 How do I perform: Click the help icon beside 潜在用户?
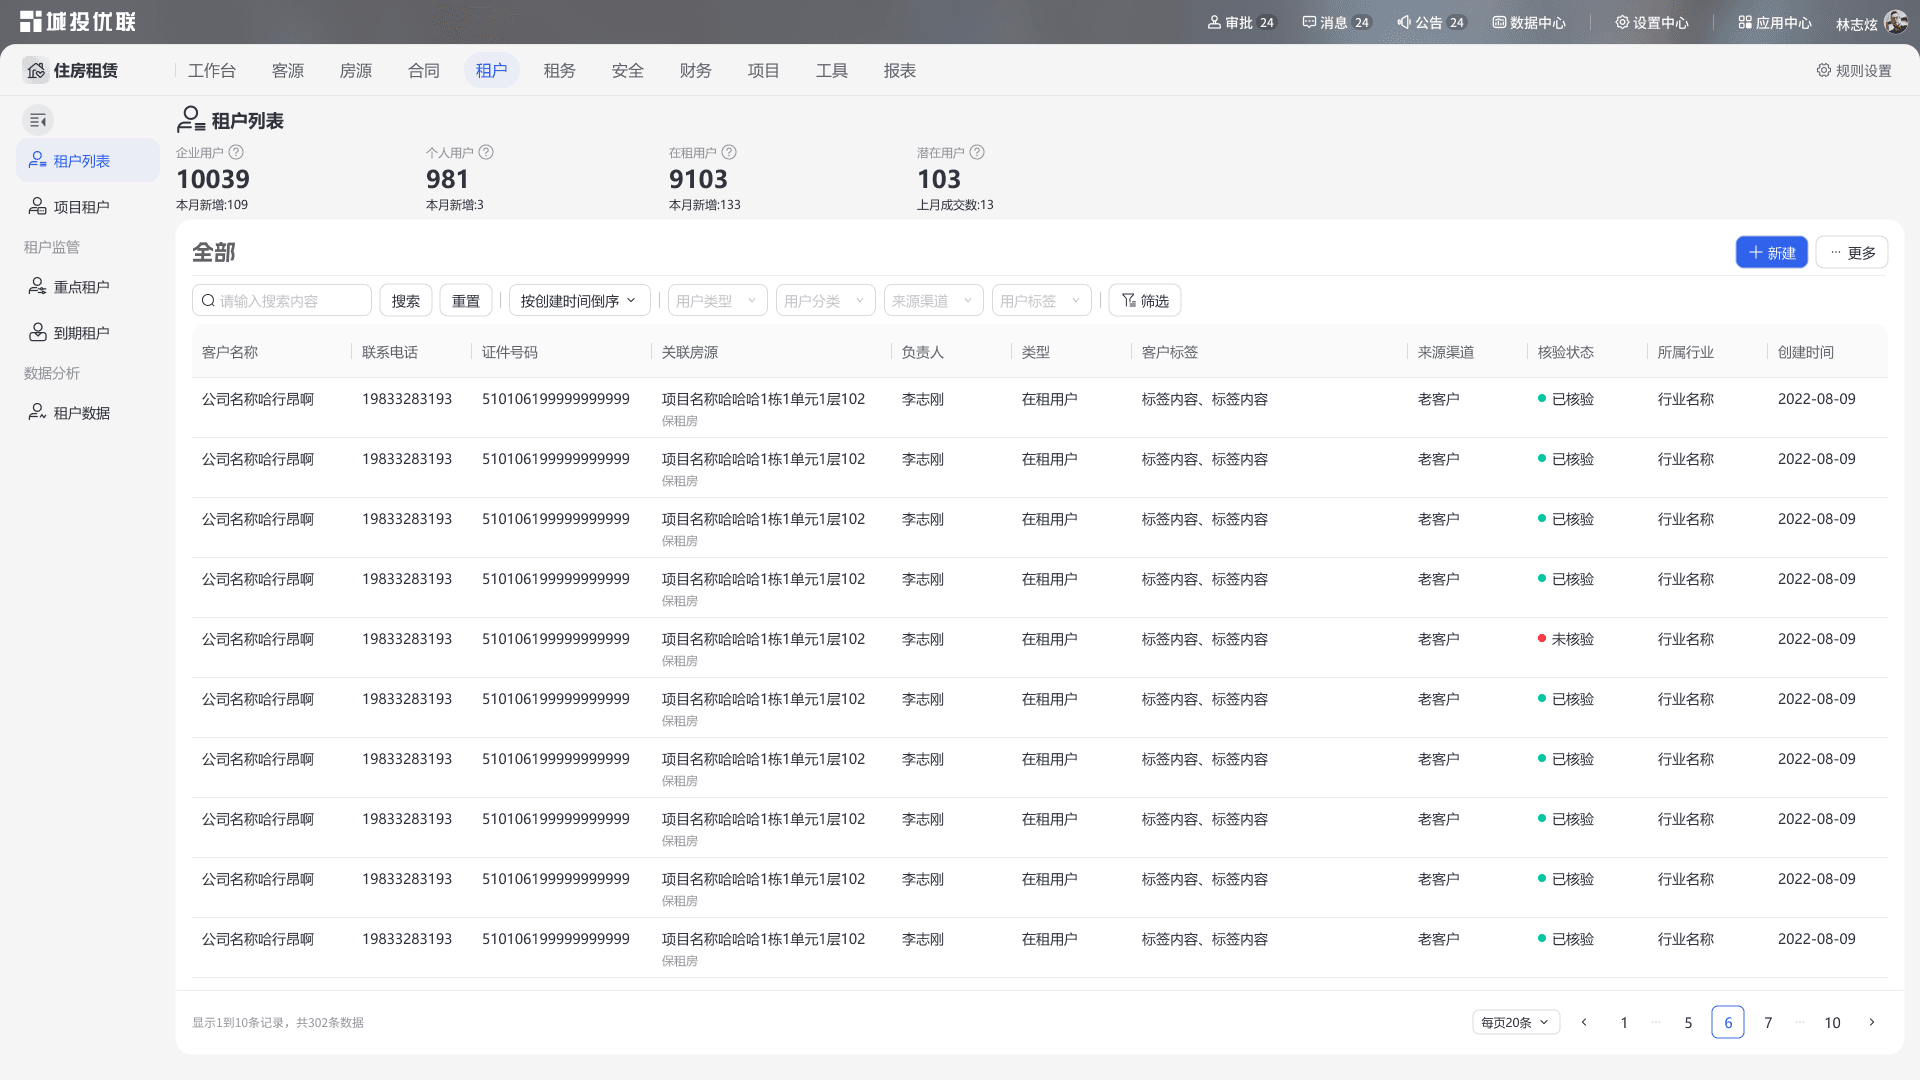tap(977, 152)
